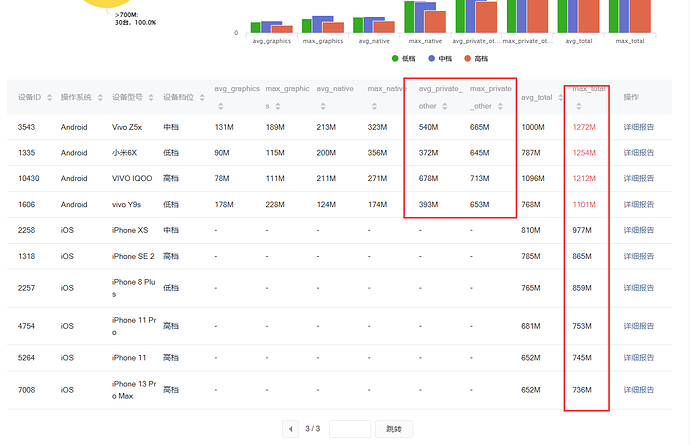Image resolution: width=690 pixels, height=446 pixels.
Task: Open 详细报告 for iPhone XS
Action: (639, 230)
